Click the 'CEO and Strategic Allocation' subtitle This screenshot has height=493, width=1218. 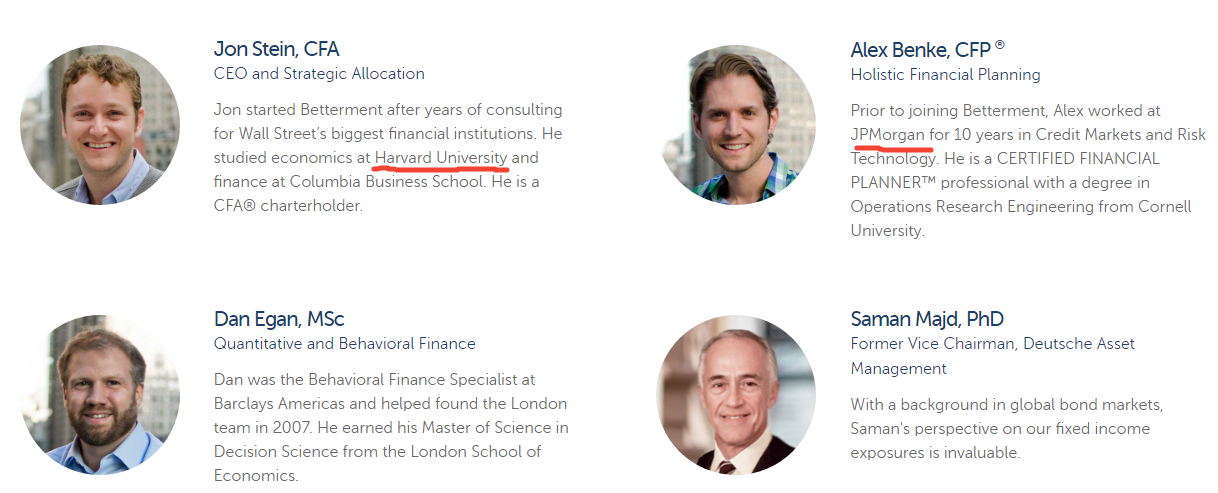319,74
